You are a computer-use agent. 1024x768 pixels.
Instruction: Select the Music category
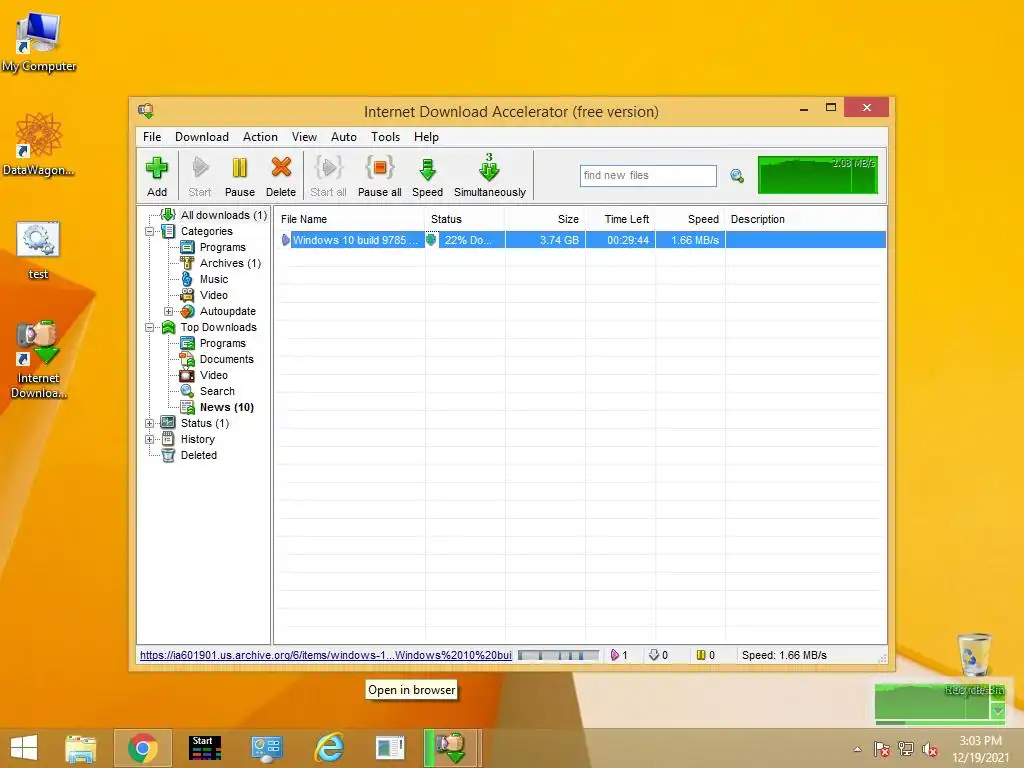214,279
